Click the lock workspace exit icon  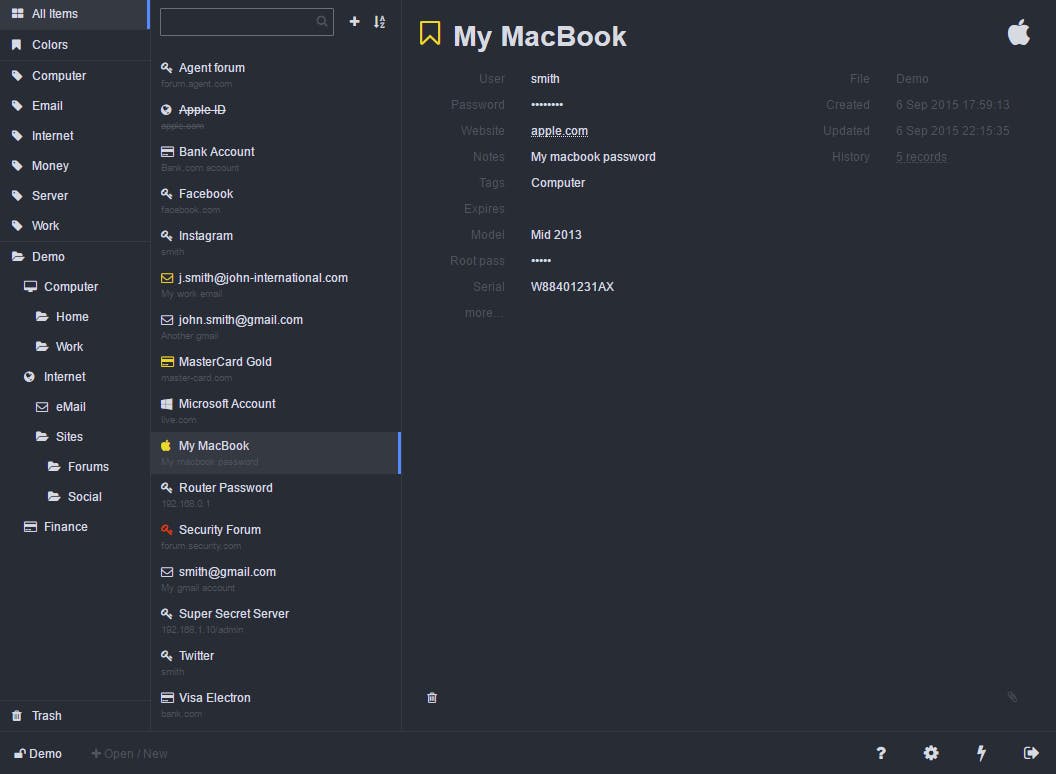[1030, 753]
